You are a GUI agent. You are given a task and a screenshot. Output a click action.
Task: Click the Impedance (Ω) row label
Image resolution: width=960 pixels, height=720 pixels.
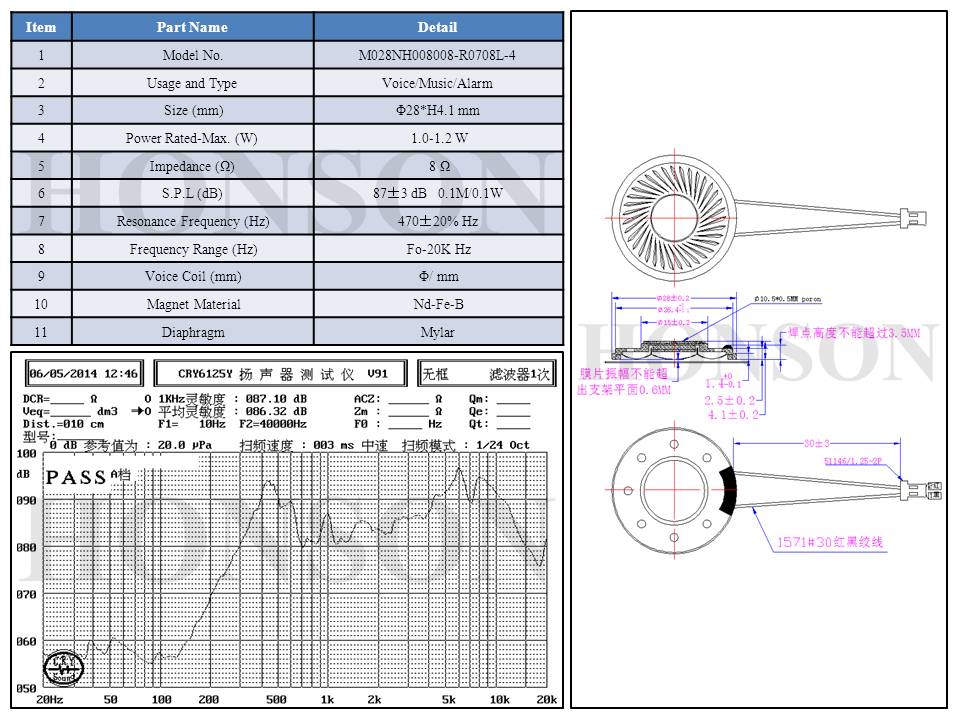(192, 166)
